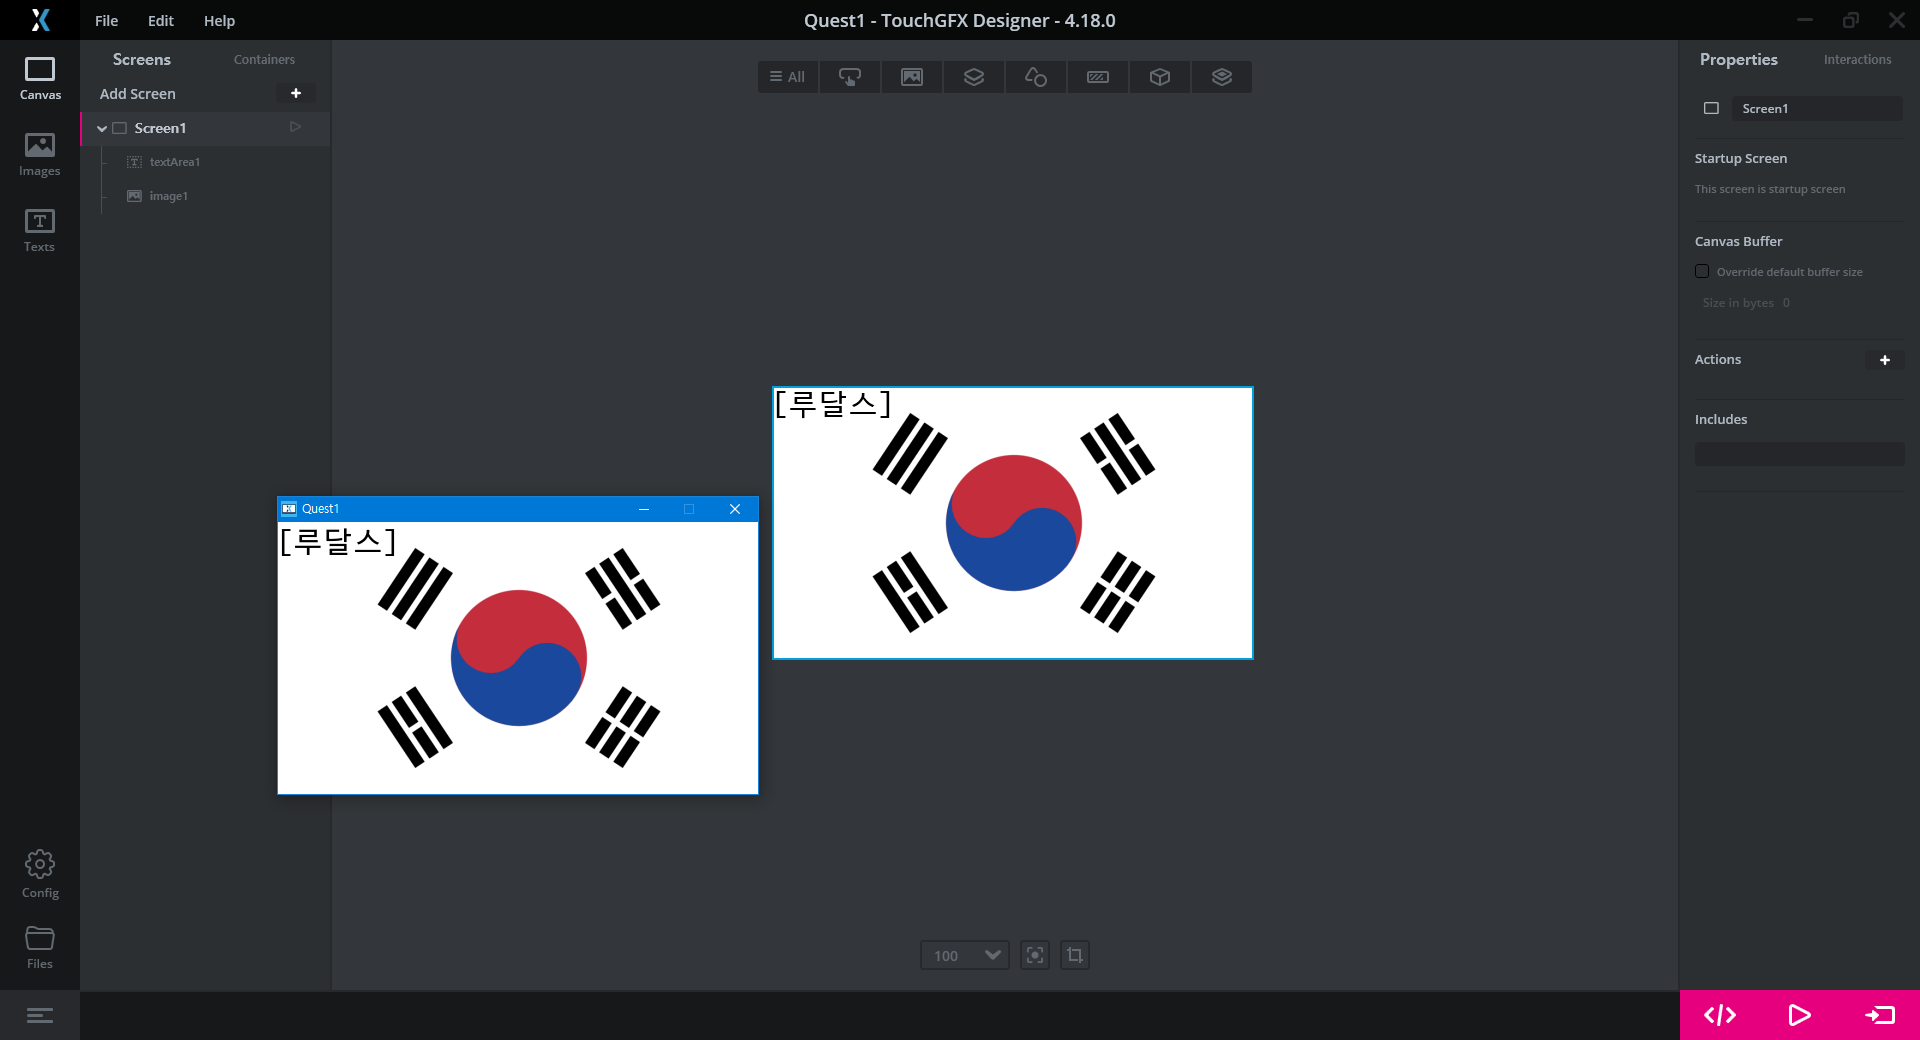Open the Miscellaneous cube widget category
1920x1040 pixels.
(1160, 77)
